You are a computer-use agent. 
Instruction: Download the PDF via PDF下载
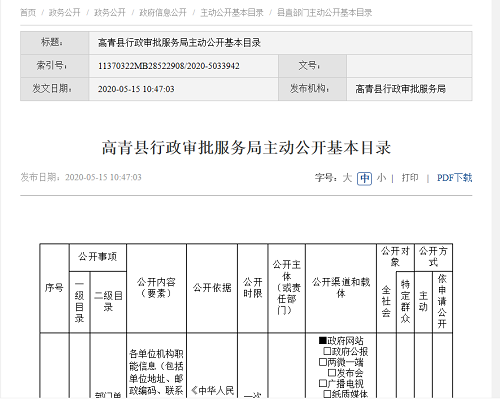pos(454,177)
